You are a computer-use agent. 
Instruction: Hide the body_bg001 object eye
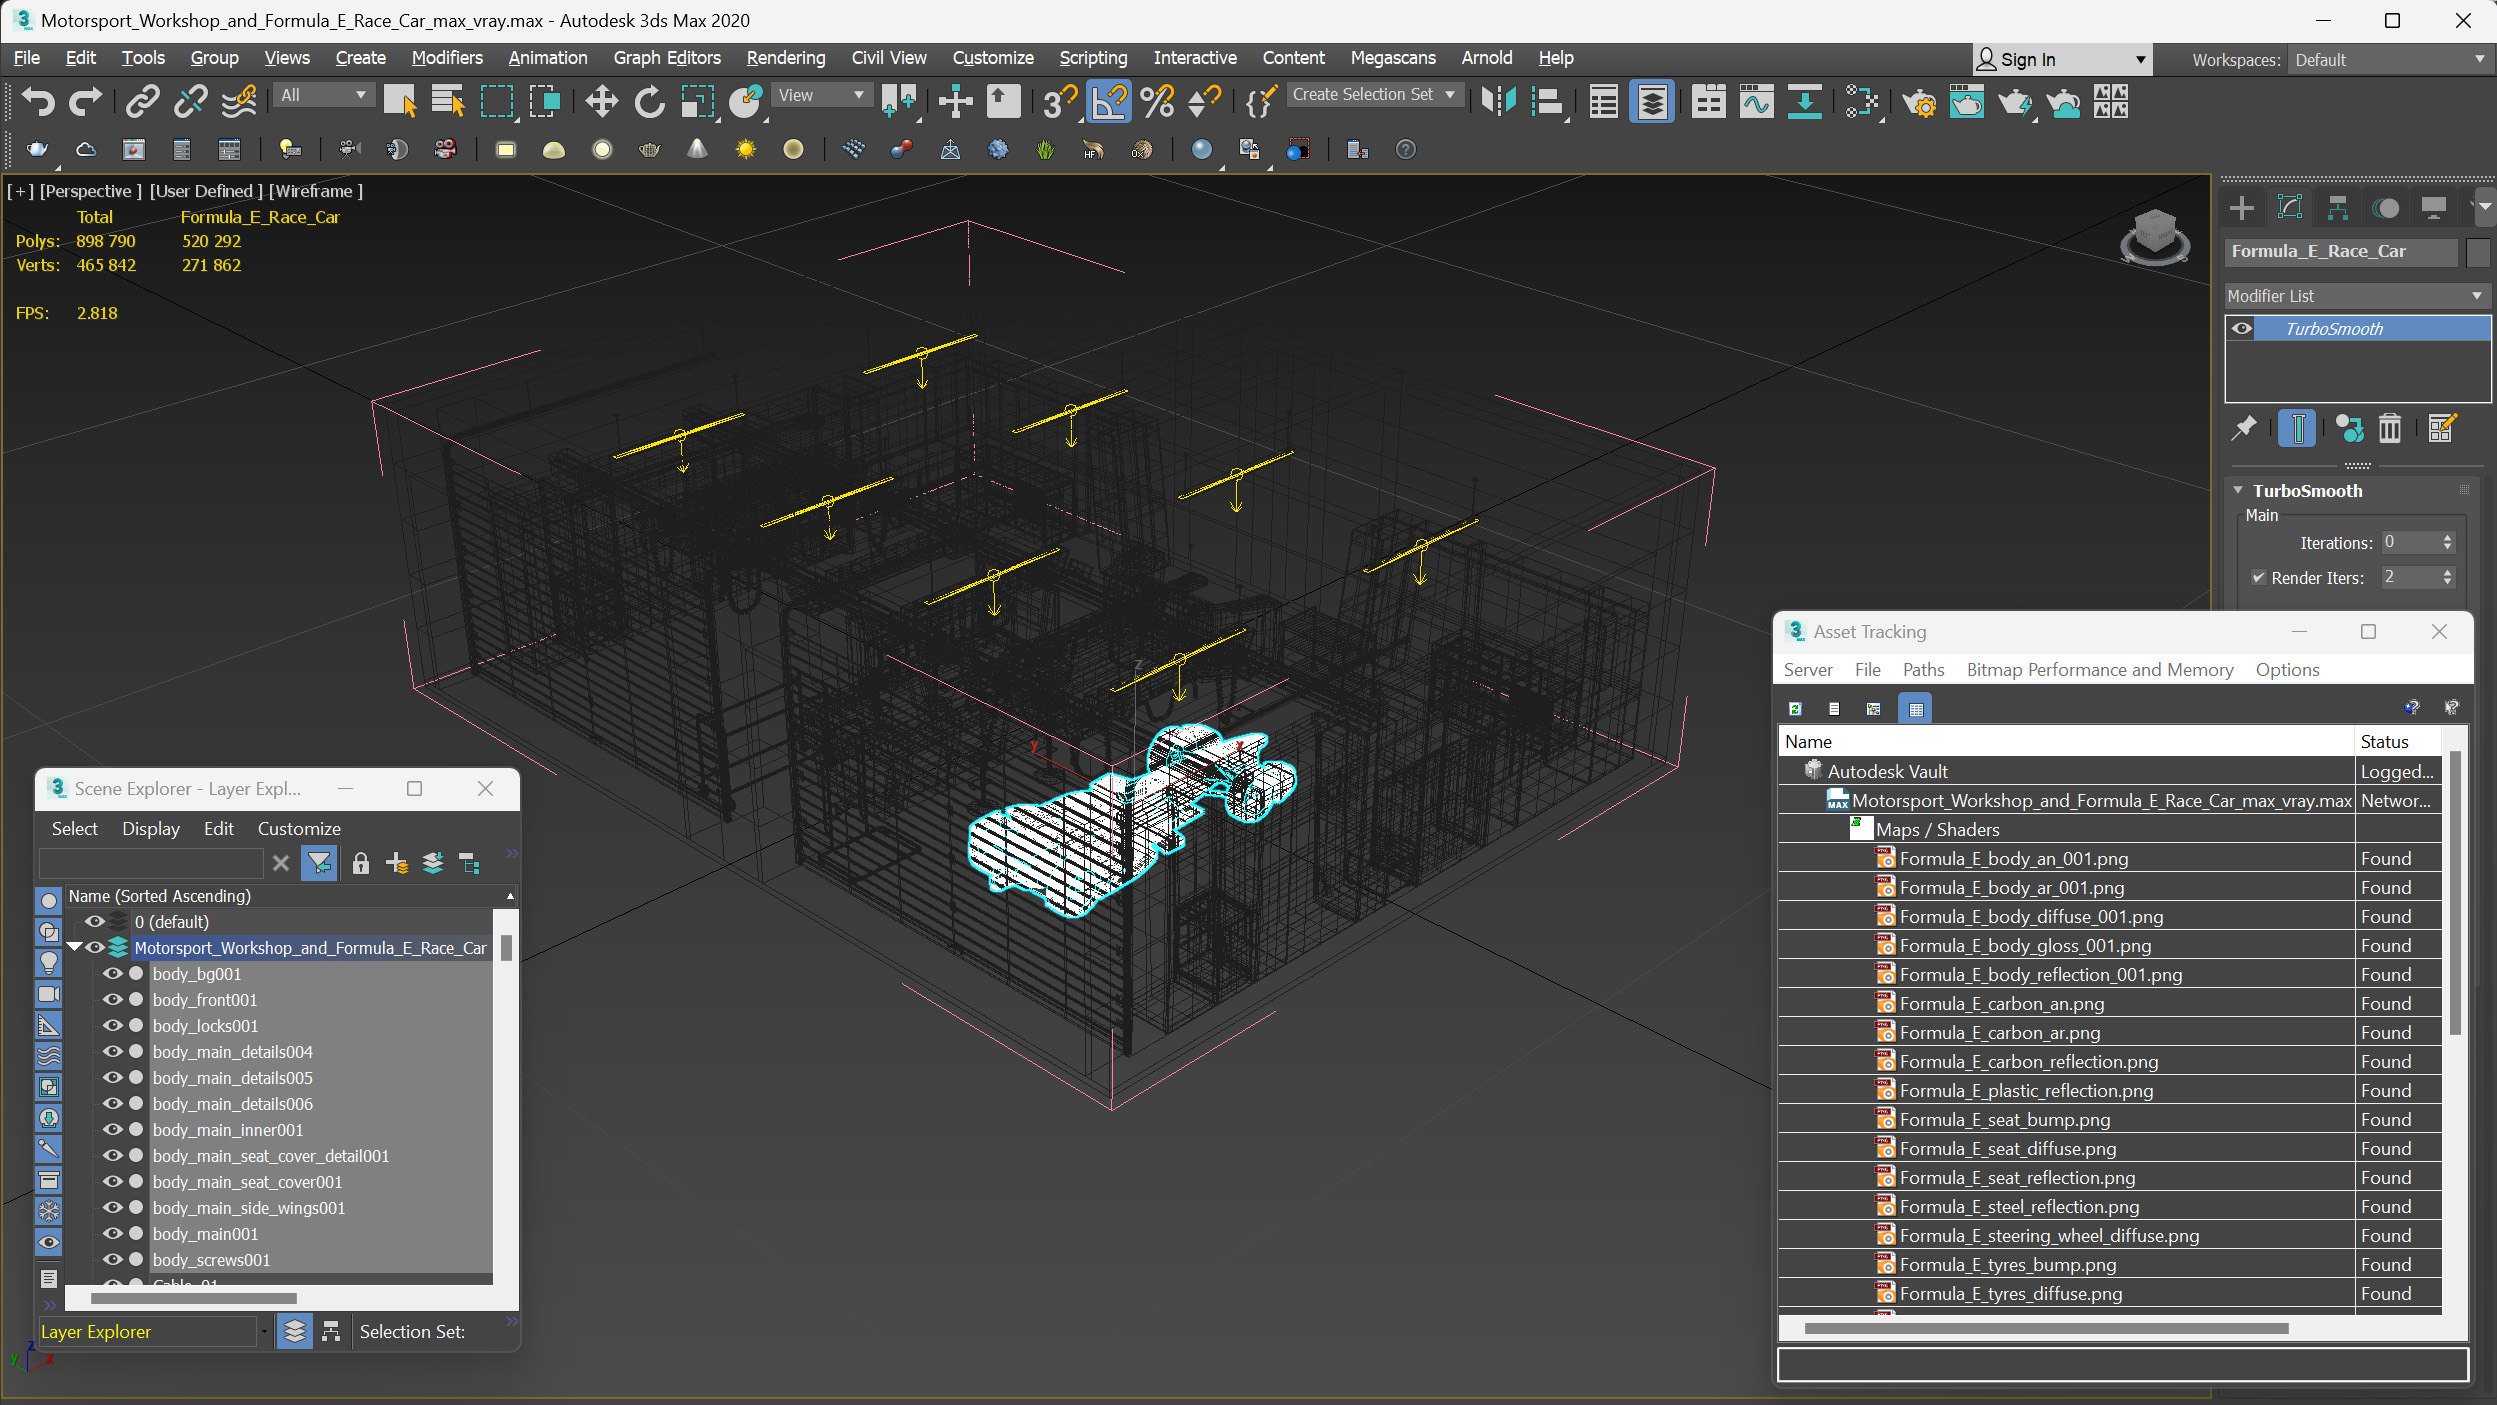coord(113,973)
